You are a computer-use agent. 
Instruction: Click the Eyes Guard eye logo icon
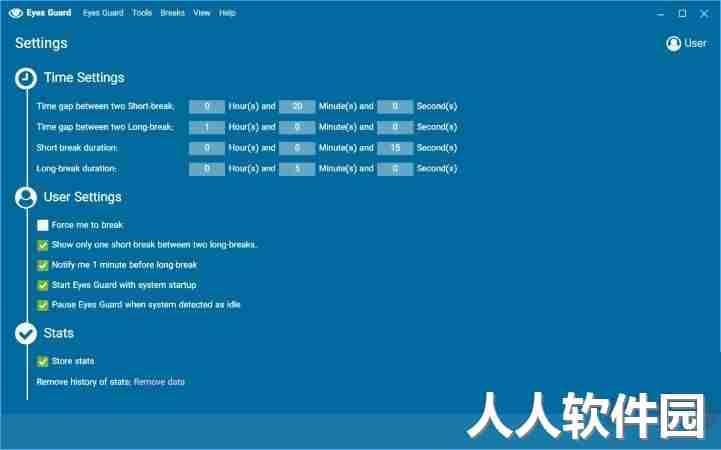16,13
